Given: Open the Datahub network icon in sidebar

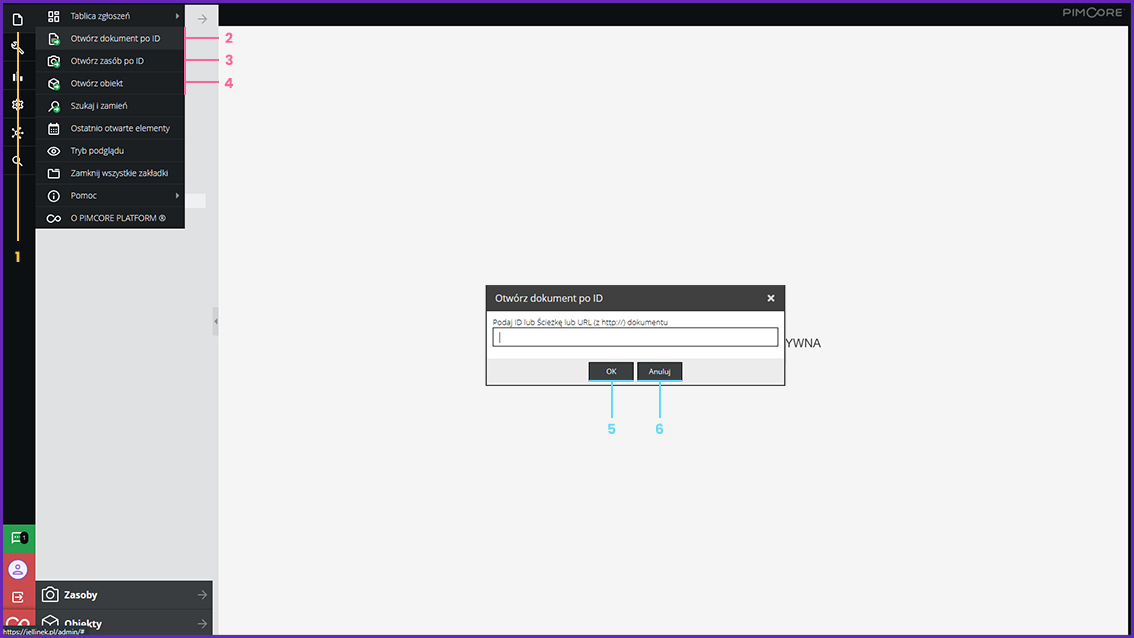Looking at the screenshot, I should coord(17,132).
